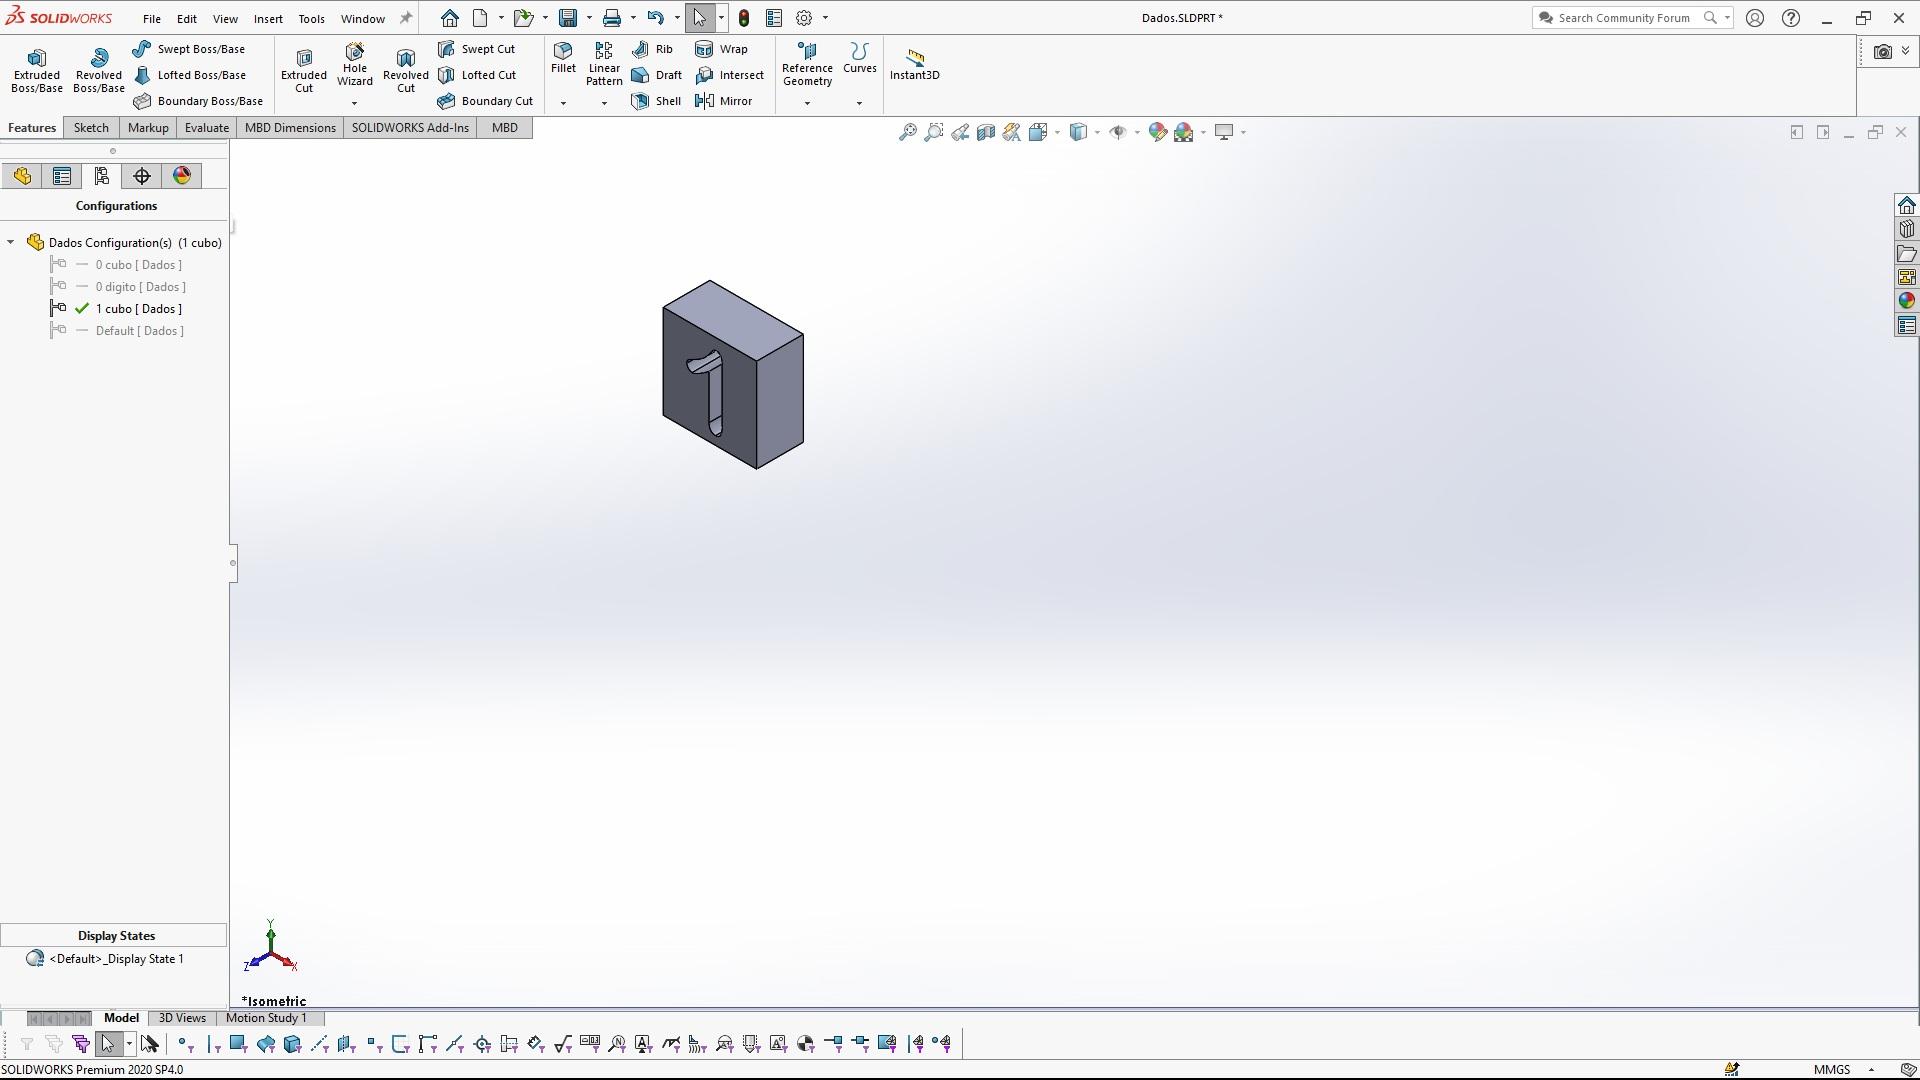This screenshot has height=1080, width=1920.
Task: Choose Swept Boss/Base feature
Action: coord(189,49)
